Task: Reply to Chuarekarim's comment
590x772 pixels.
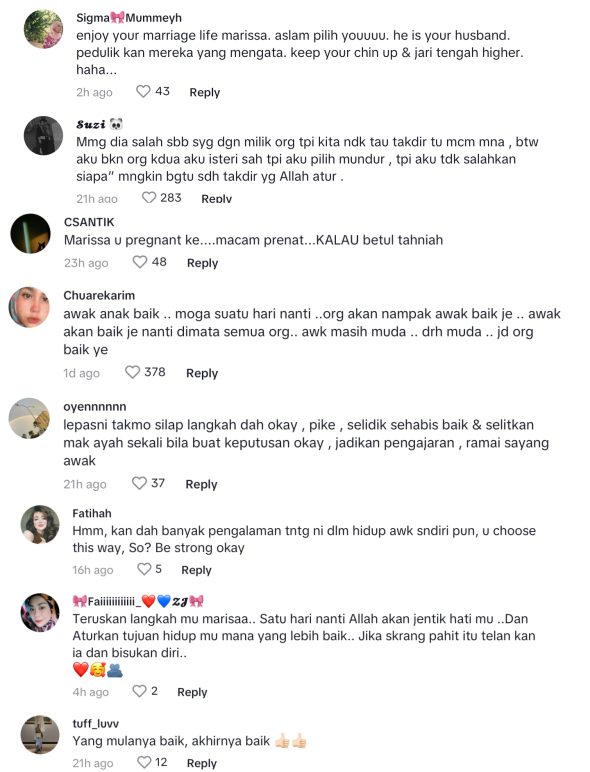Action: click(202, 373)
